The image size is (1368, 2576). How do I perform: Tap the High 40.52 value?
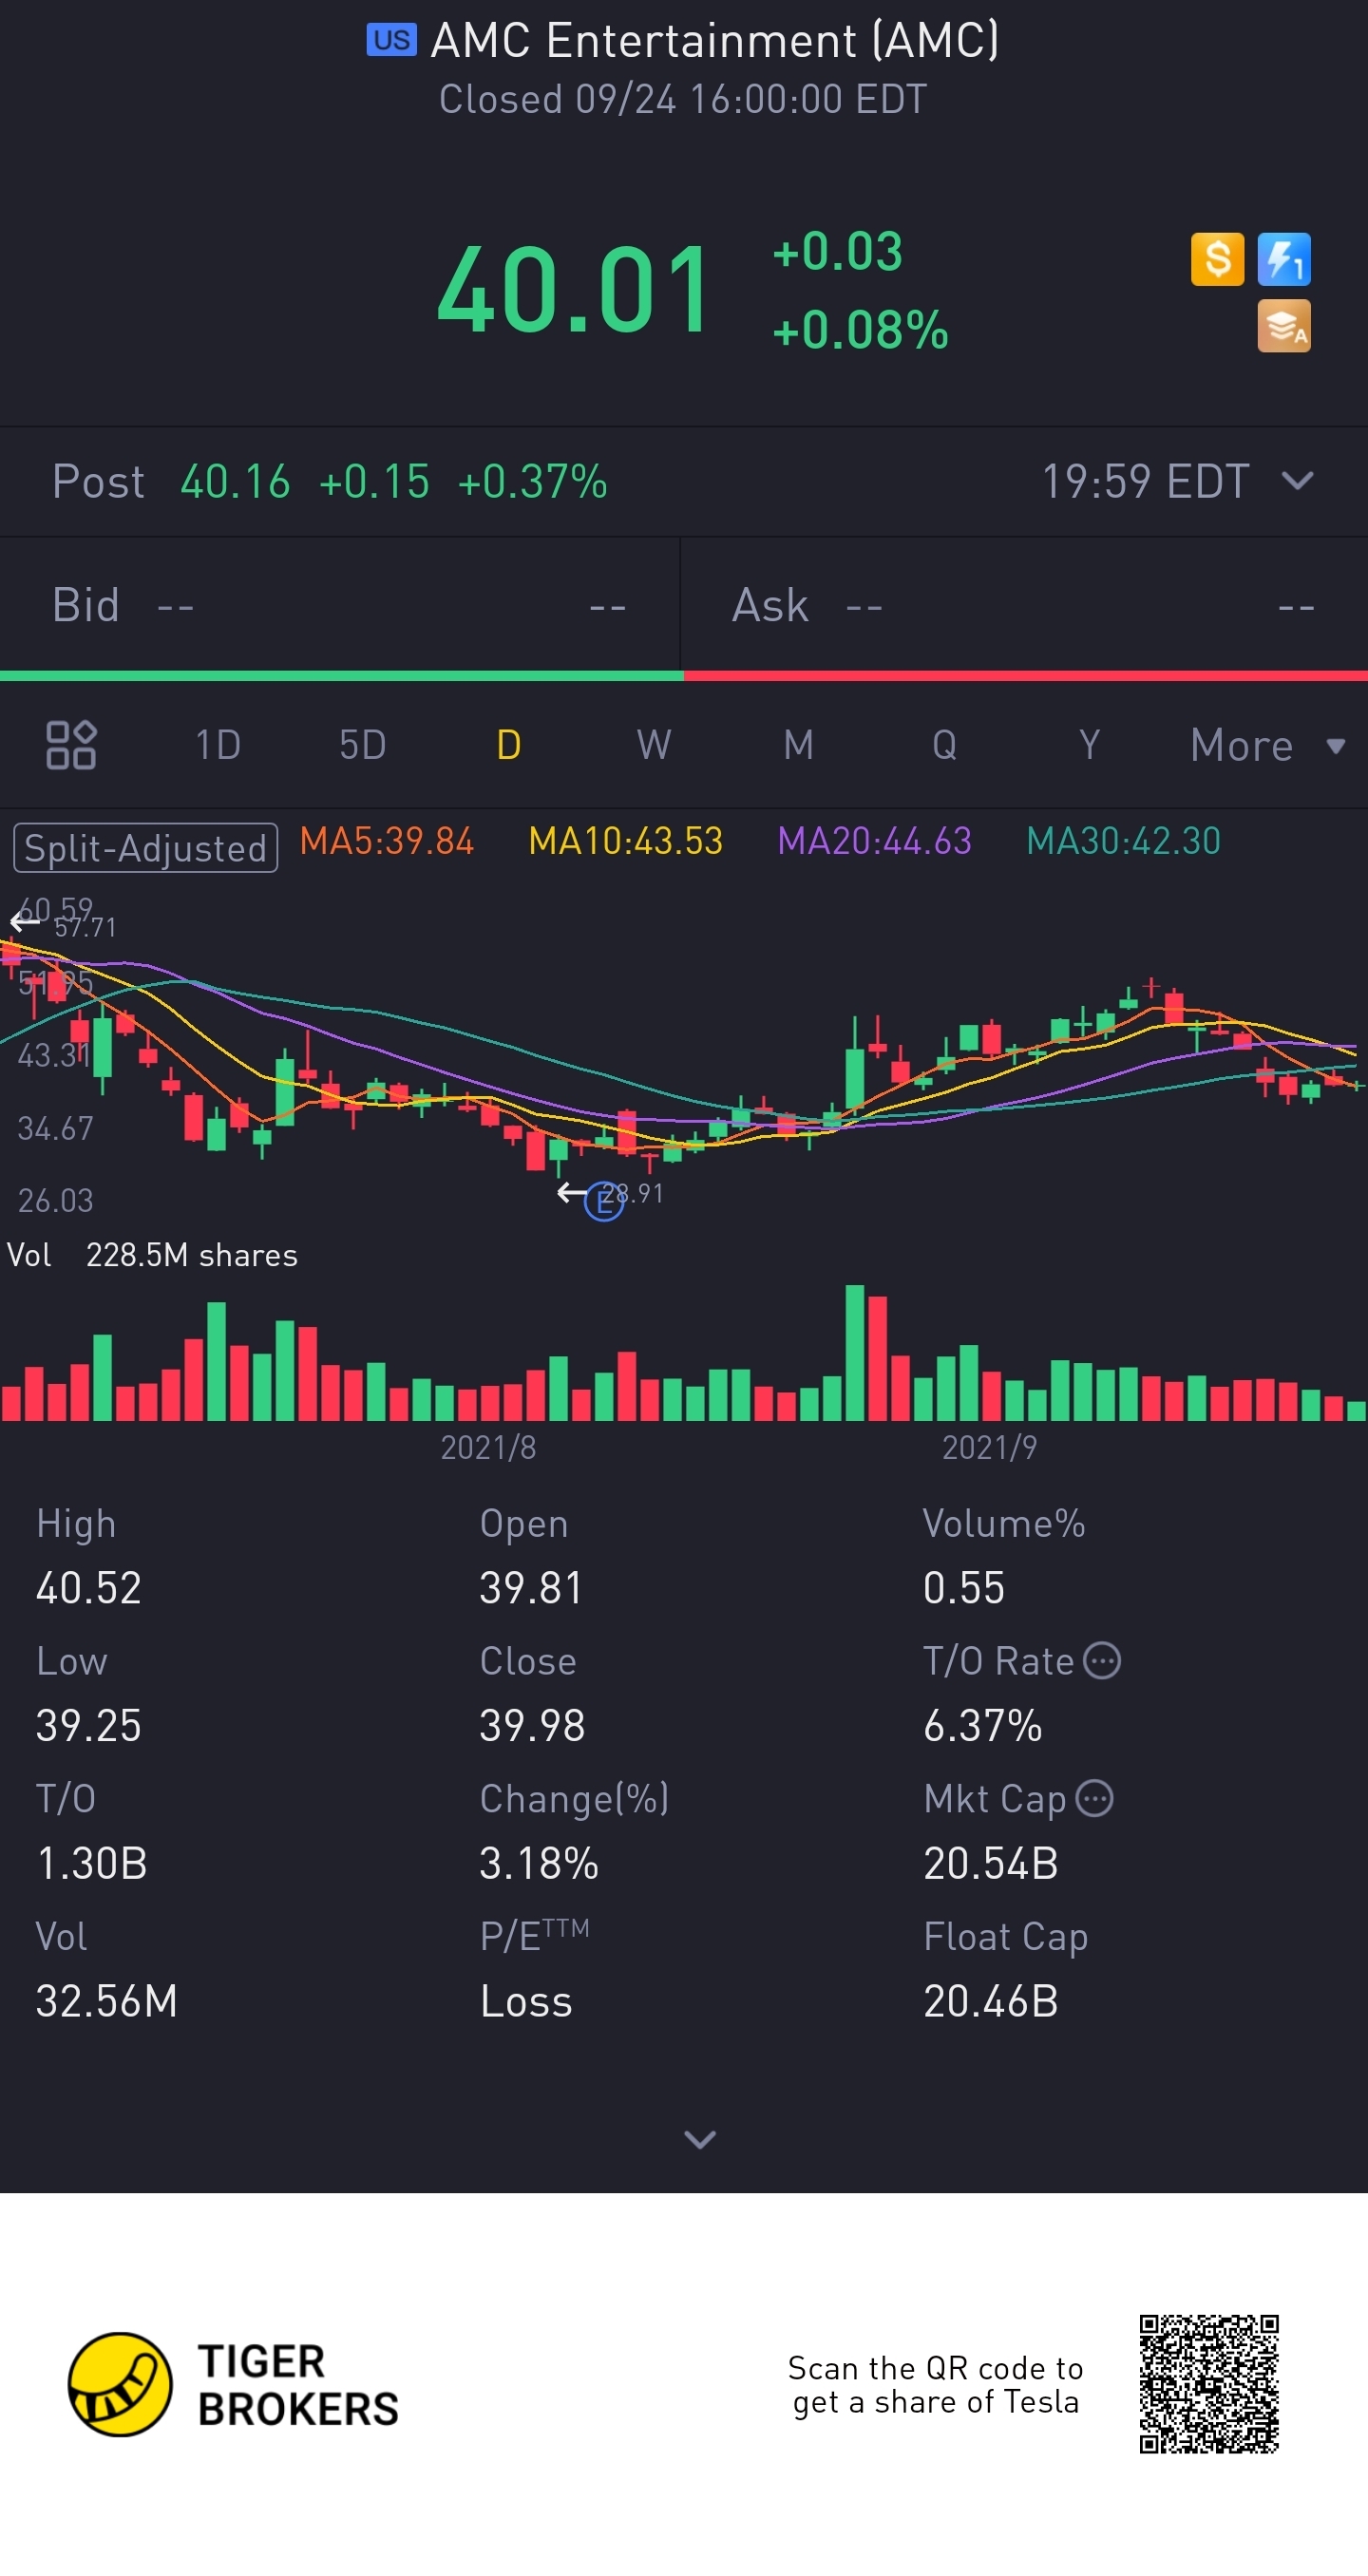coord(88,1588)
